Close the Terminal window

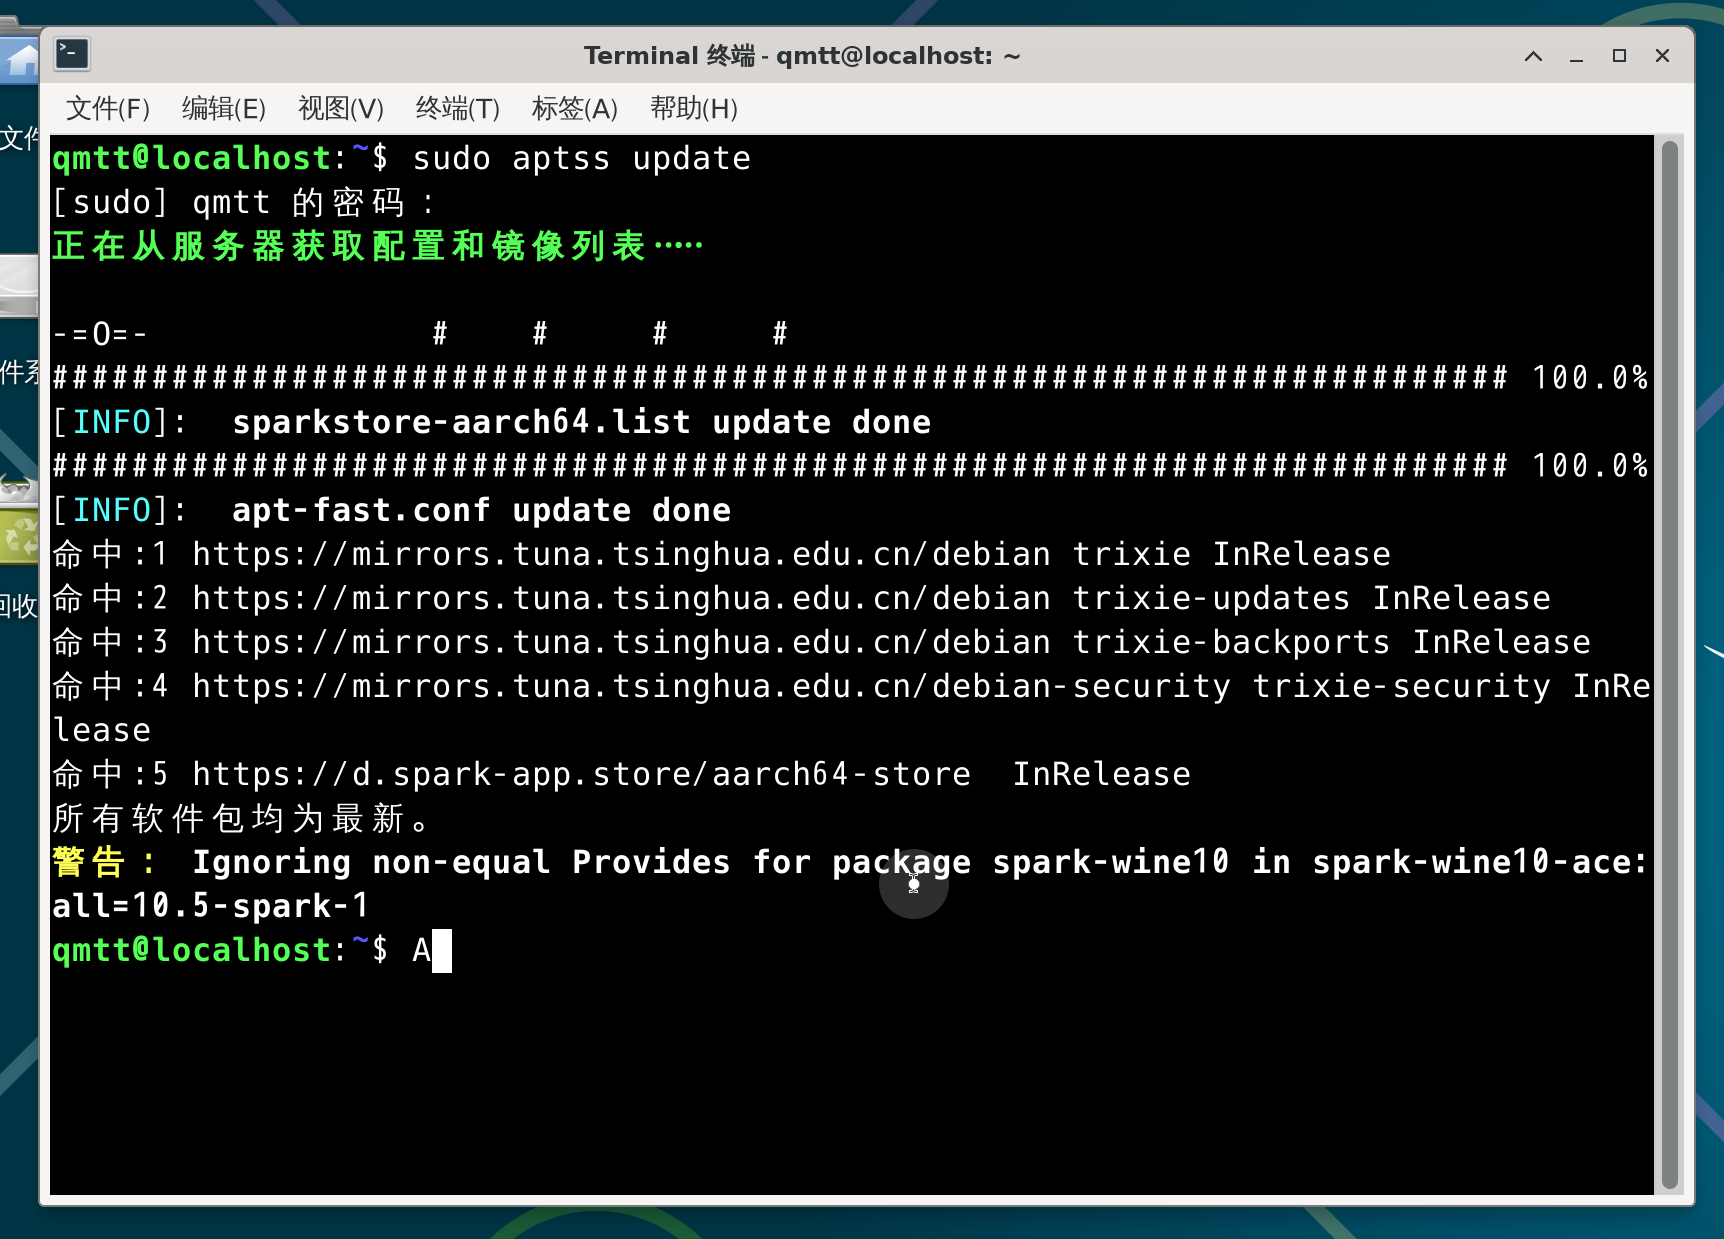coord(1662,56)
